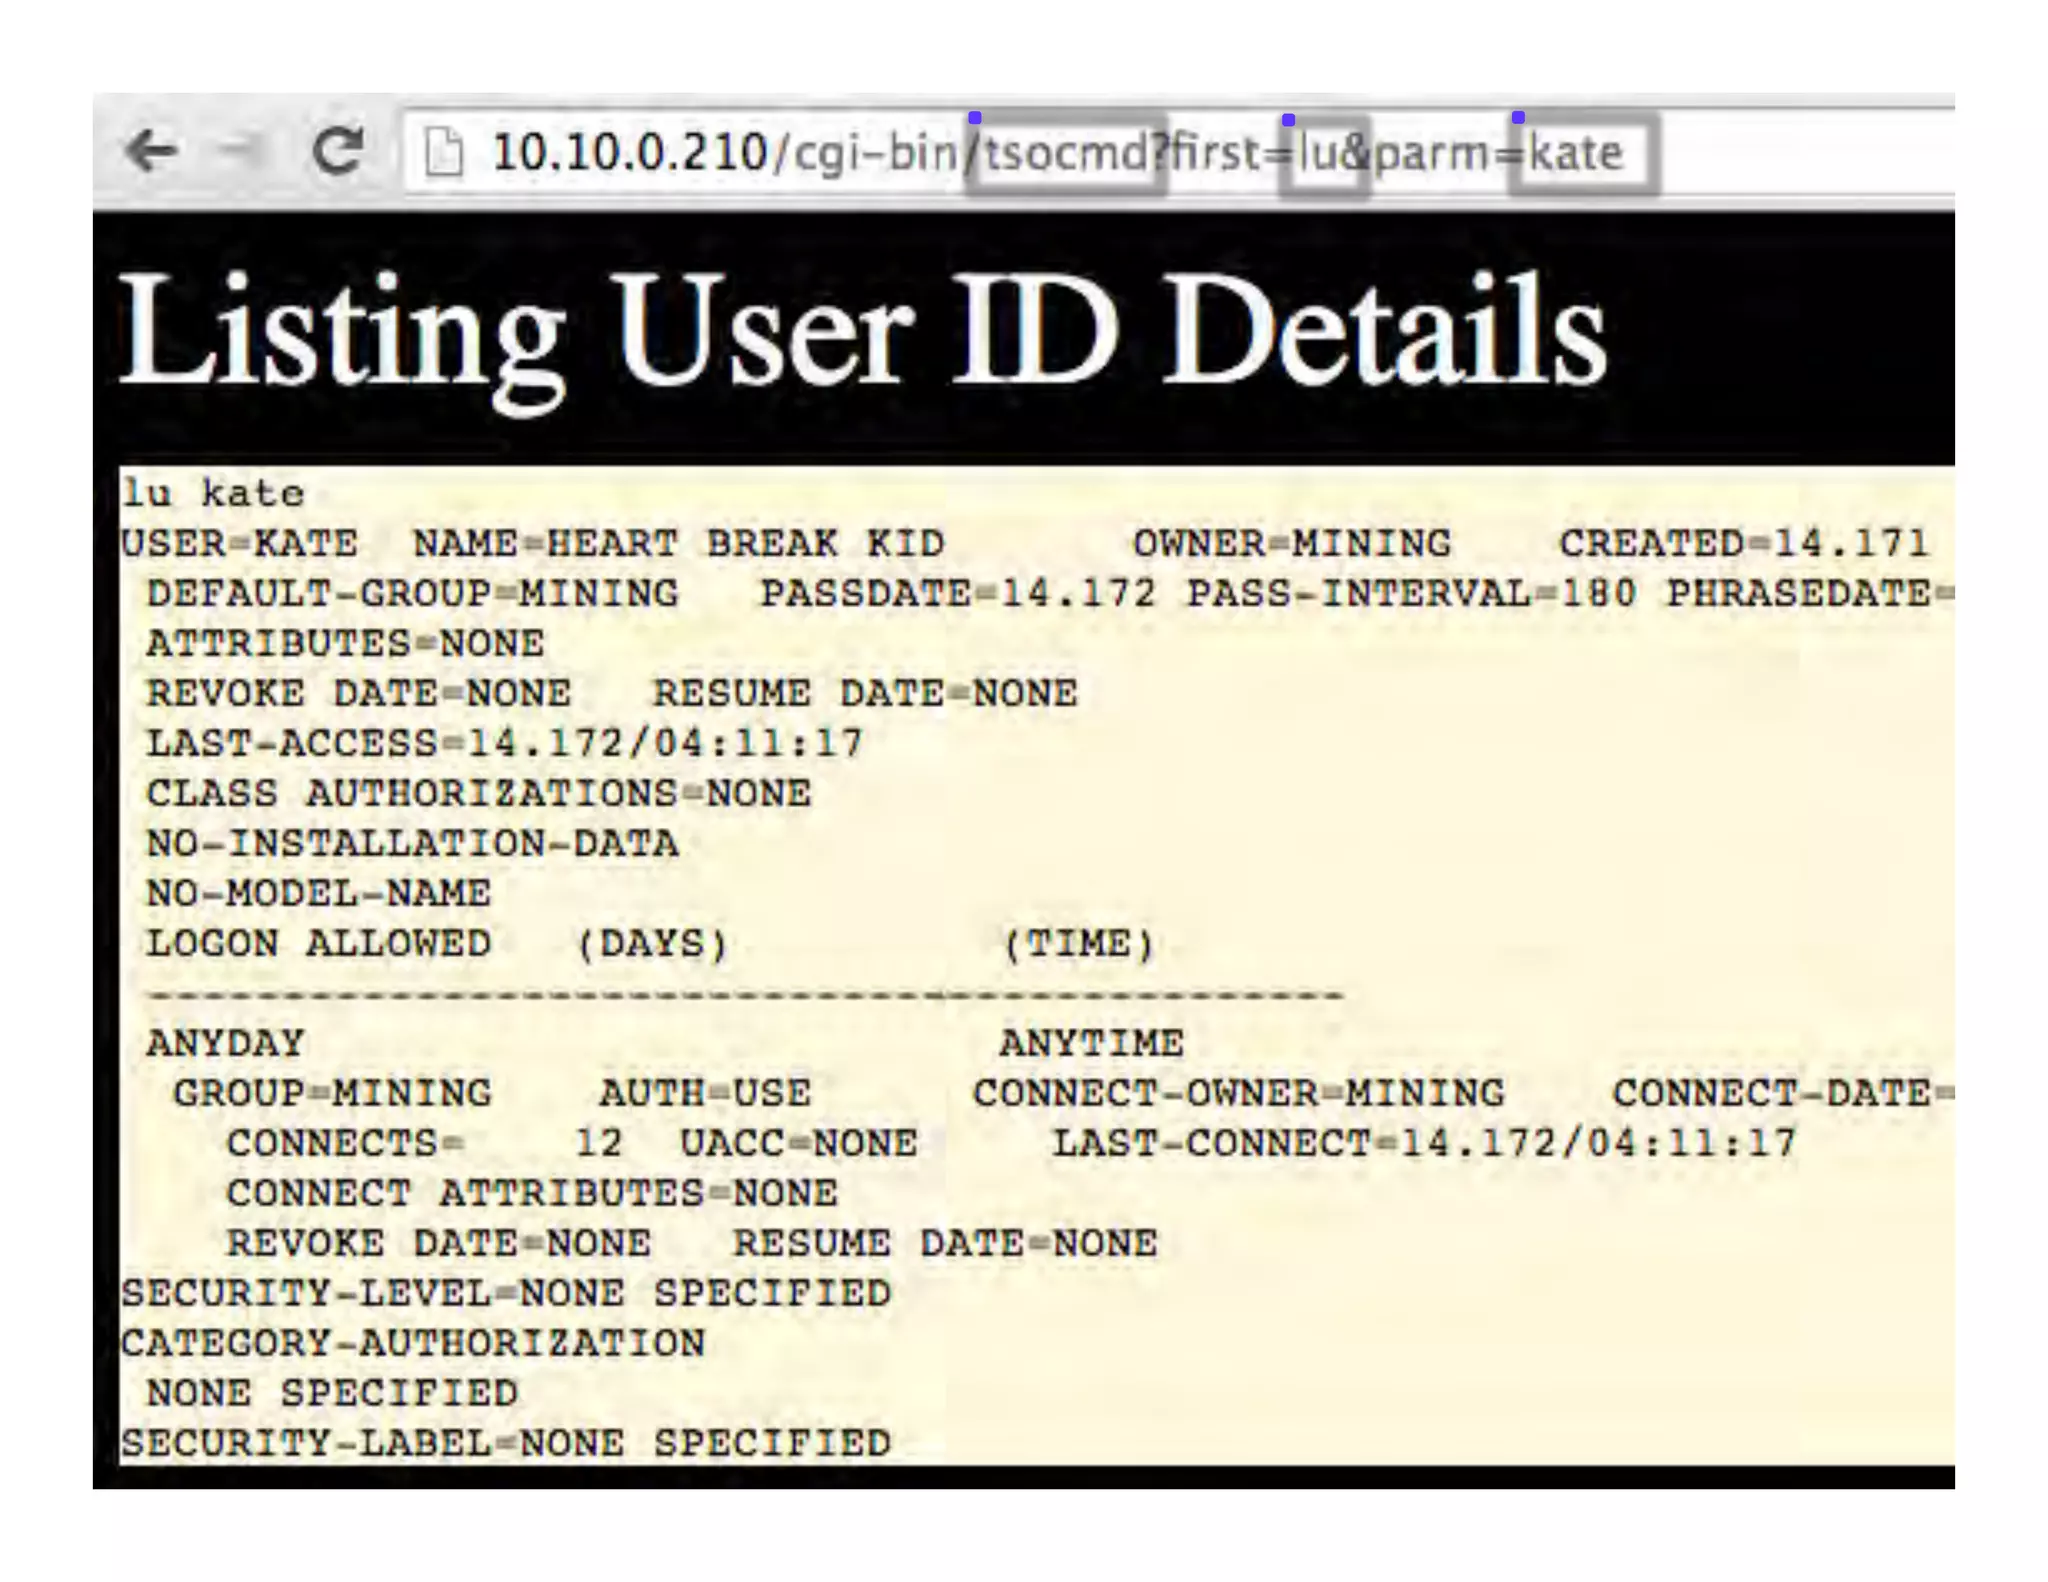Click the page document icon in the address bar
This screenshot has height=1582, width=2048.
(444, 153)
